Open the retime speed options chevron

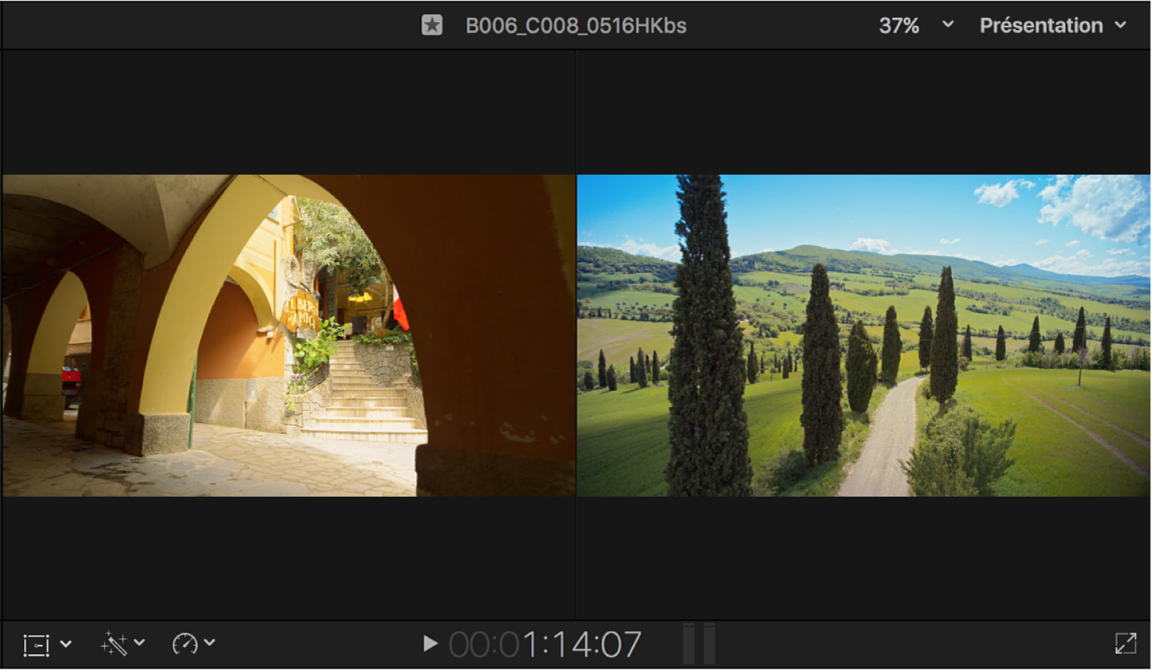[x=209, y=643]
